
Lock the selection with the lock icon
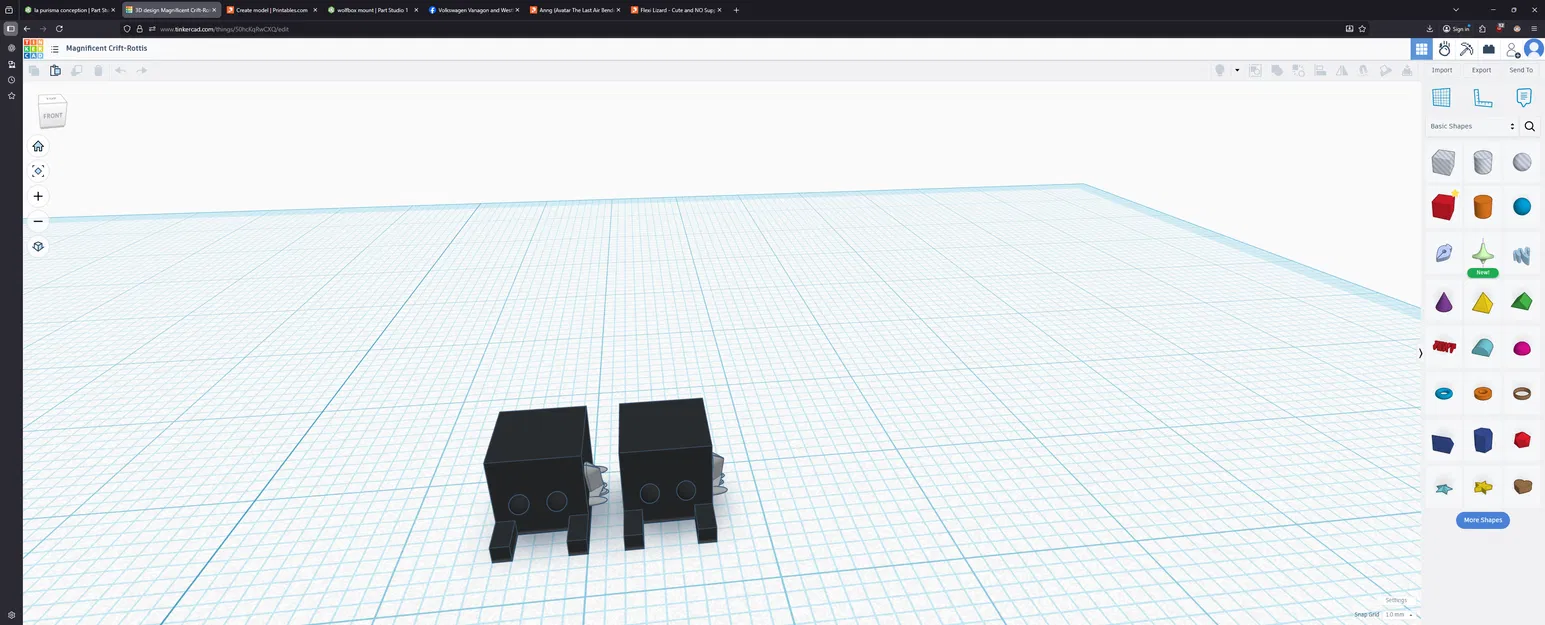(1362, 70)
